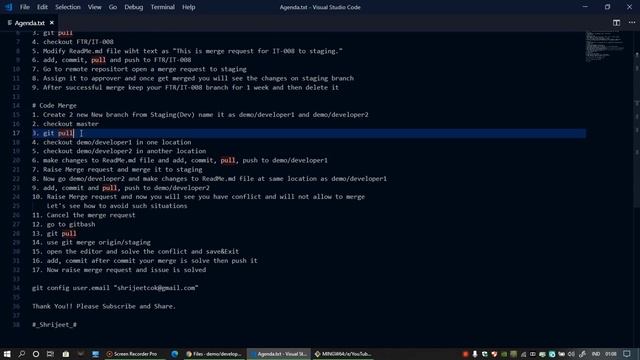Click the microphone tray icon

[x=475, y=354]
